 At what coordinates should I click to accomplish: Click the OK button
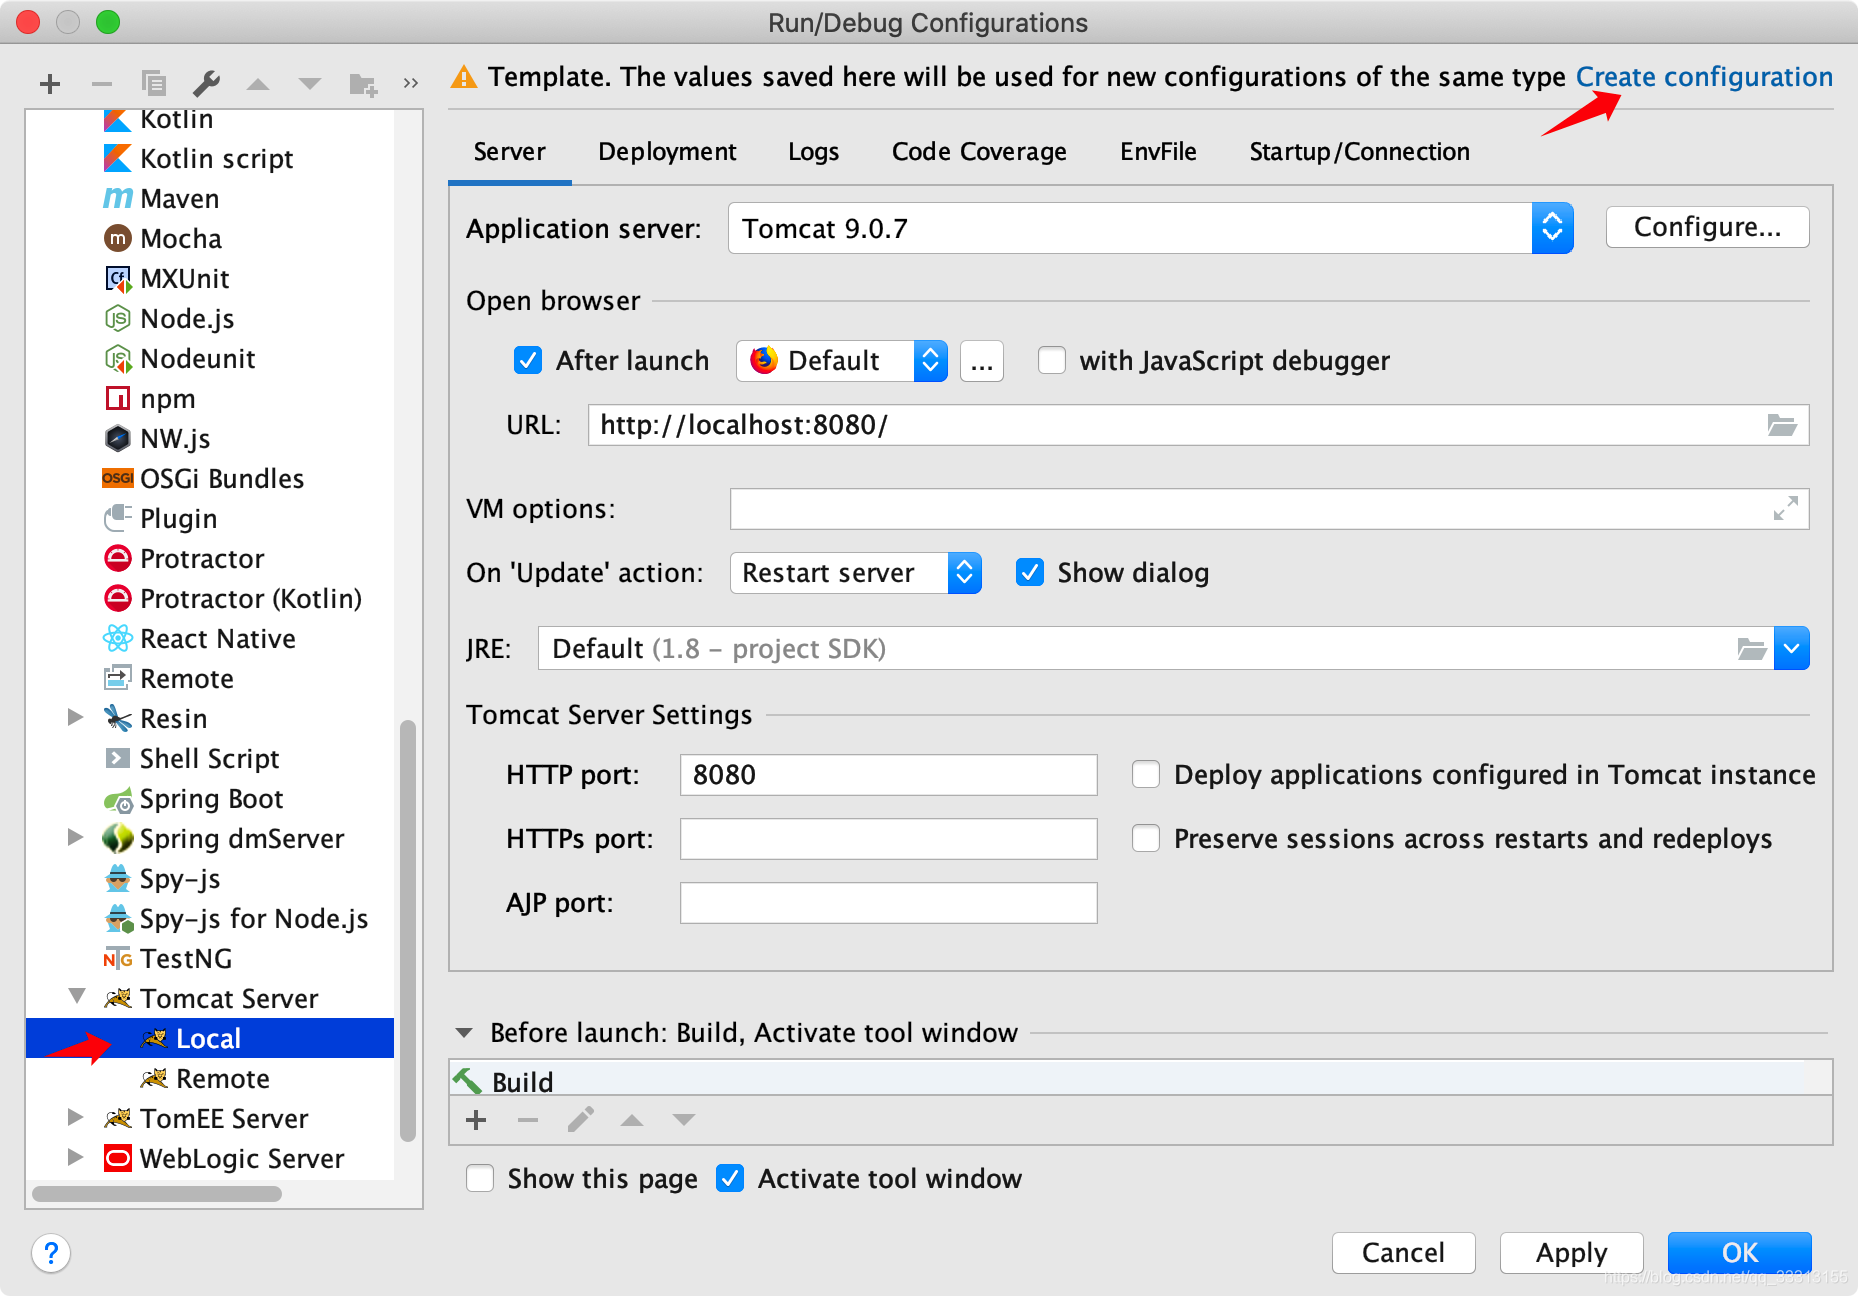pyautogui.click(x=1739, y=1252)
